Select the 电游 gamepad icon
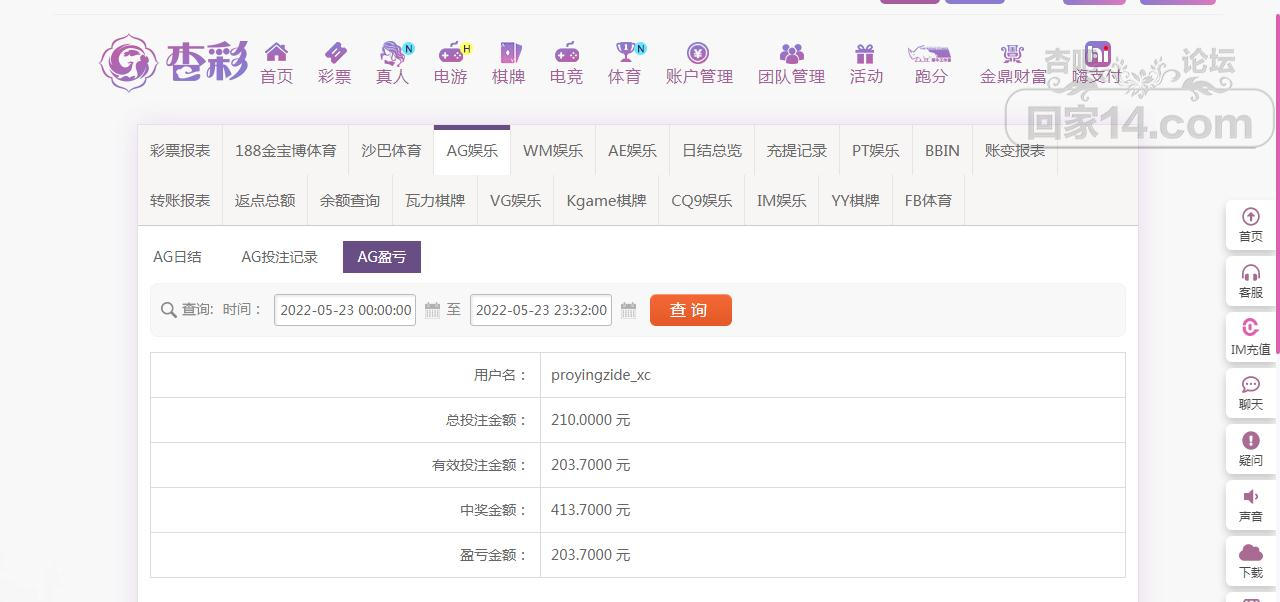 (x=451, y=53)
